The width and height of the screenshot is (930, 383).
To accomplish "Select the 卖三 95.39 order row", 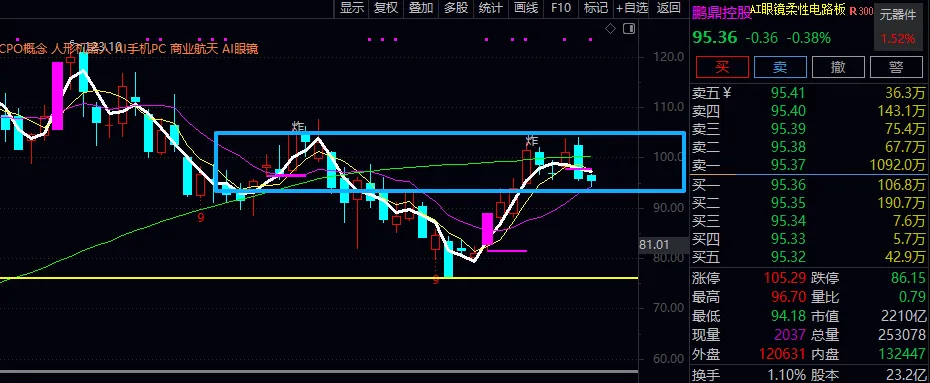I will (x=808, y=129).
